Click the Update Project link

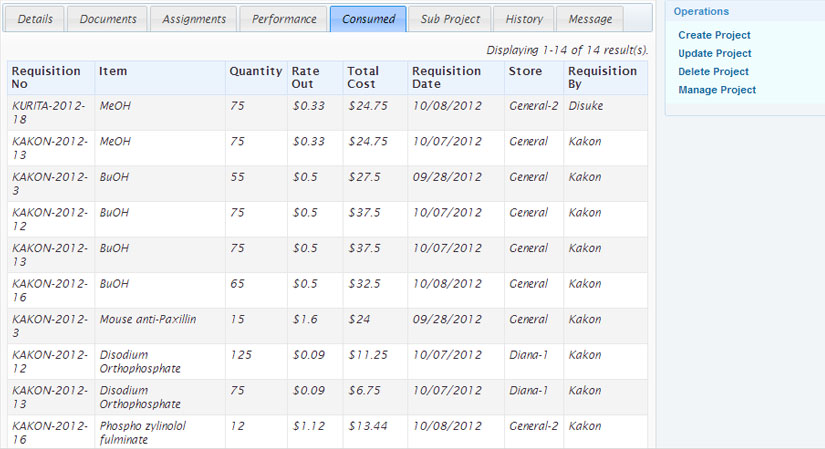pyautogui.click(x=714, y=53)
